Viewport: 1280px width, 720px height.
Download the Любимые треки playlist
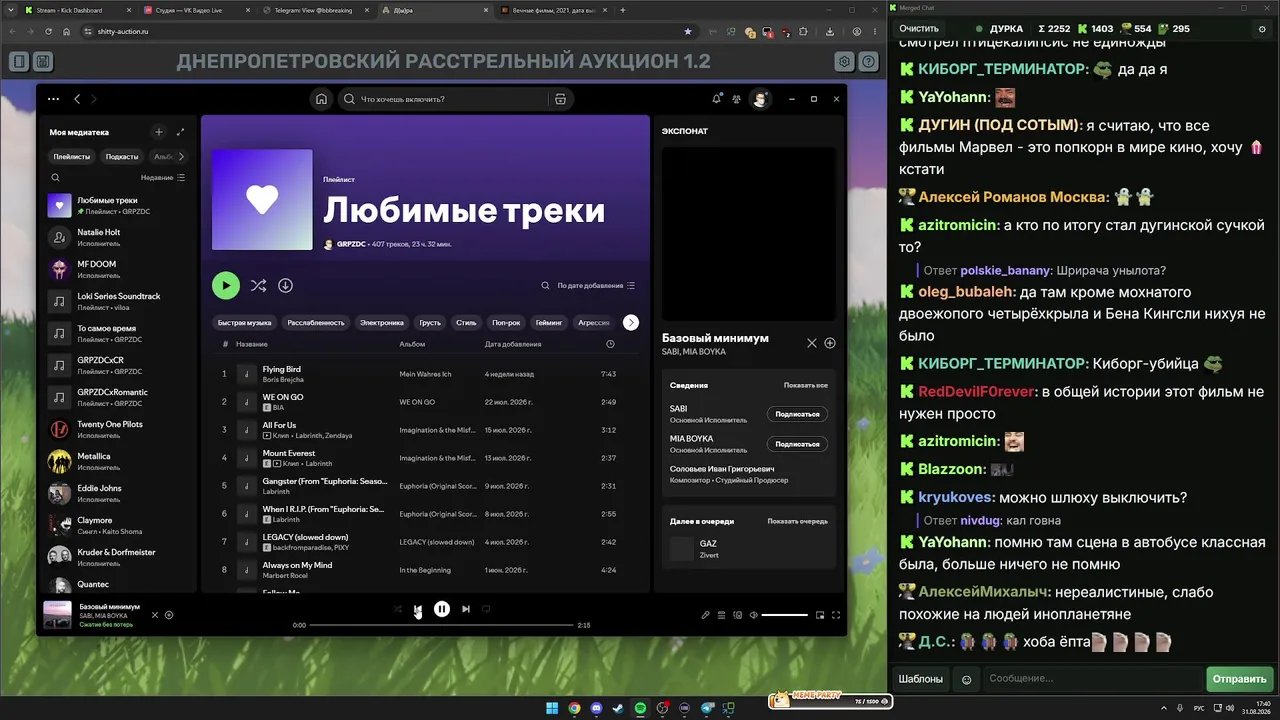(285, 285)
